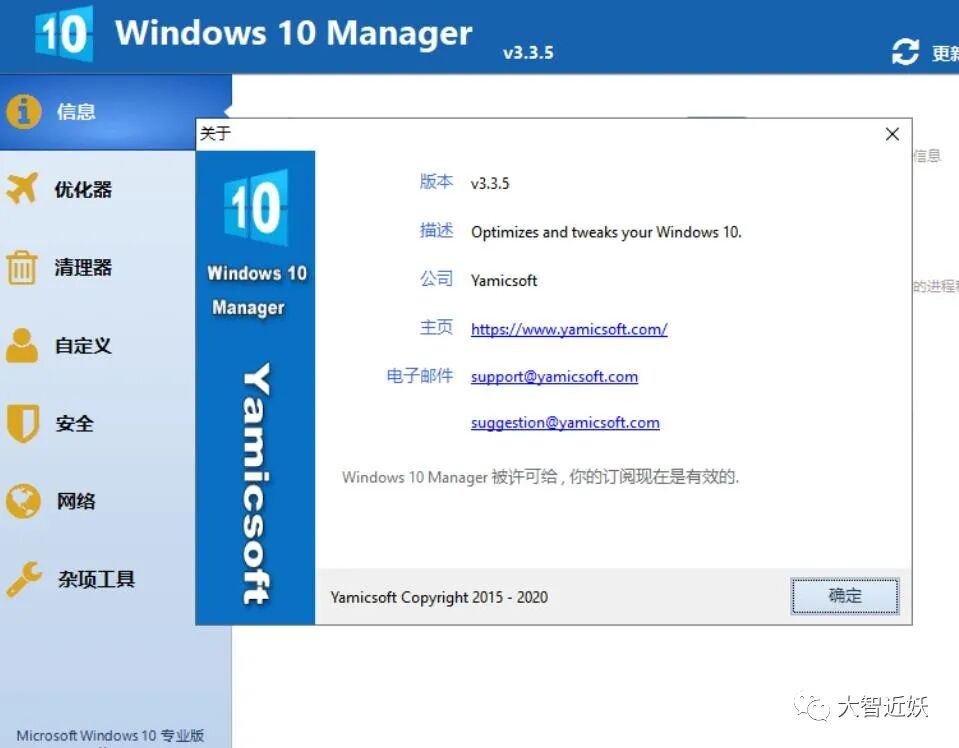This screenshot has width=959, height=748.
Task: Click the 关于 dialog title
Action: pyautogui.click(x=215, y=133)
